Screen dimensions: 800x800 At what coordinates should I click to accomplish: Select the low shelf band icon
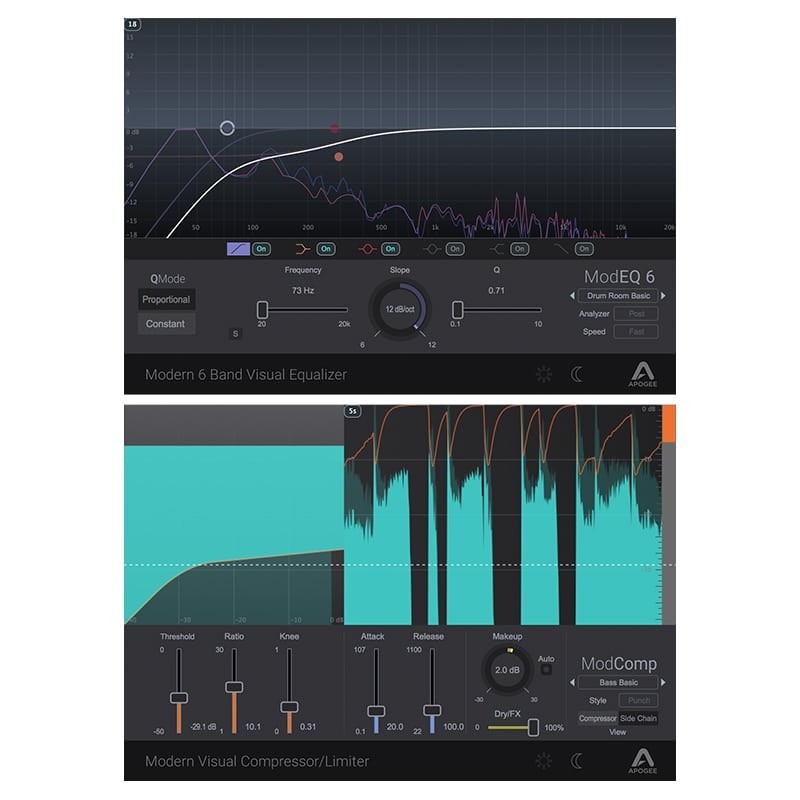[303, 249]
